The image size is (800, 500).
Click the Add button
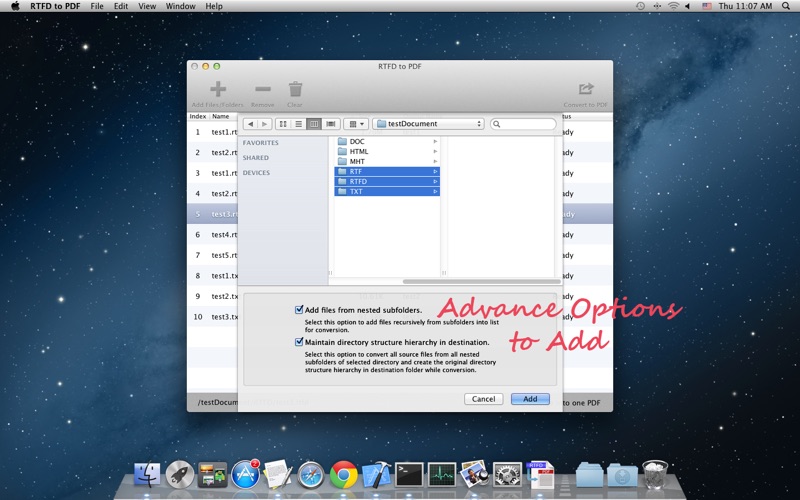coord(530,399)
